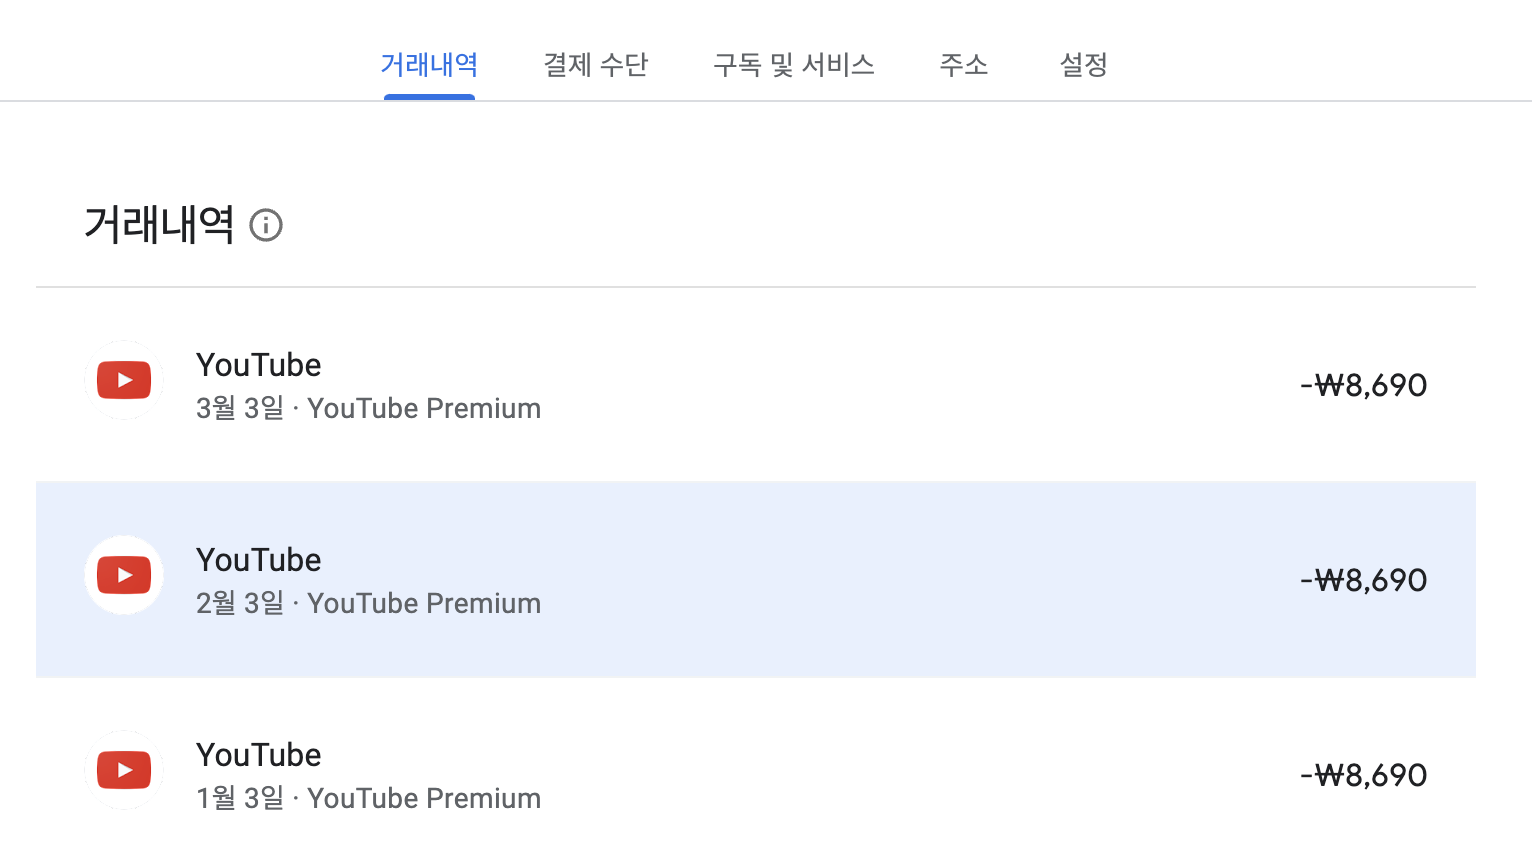The height and width of the screenshot is (868, 1532).
Task: Select the 3월 3일 · YouTube Premium line
Action: (368, 408)
